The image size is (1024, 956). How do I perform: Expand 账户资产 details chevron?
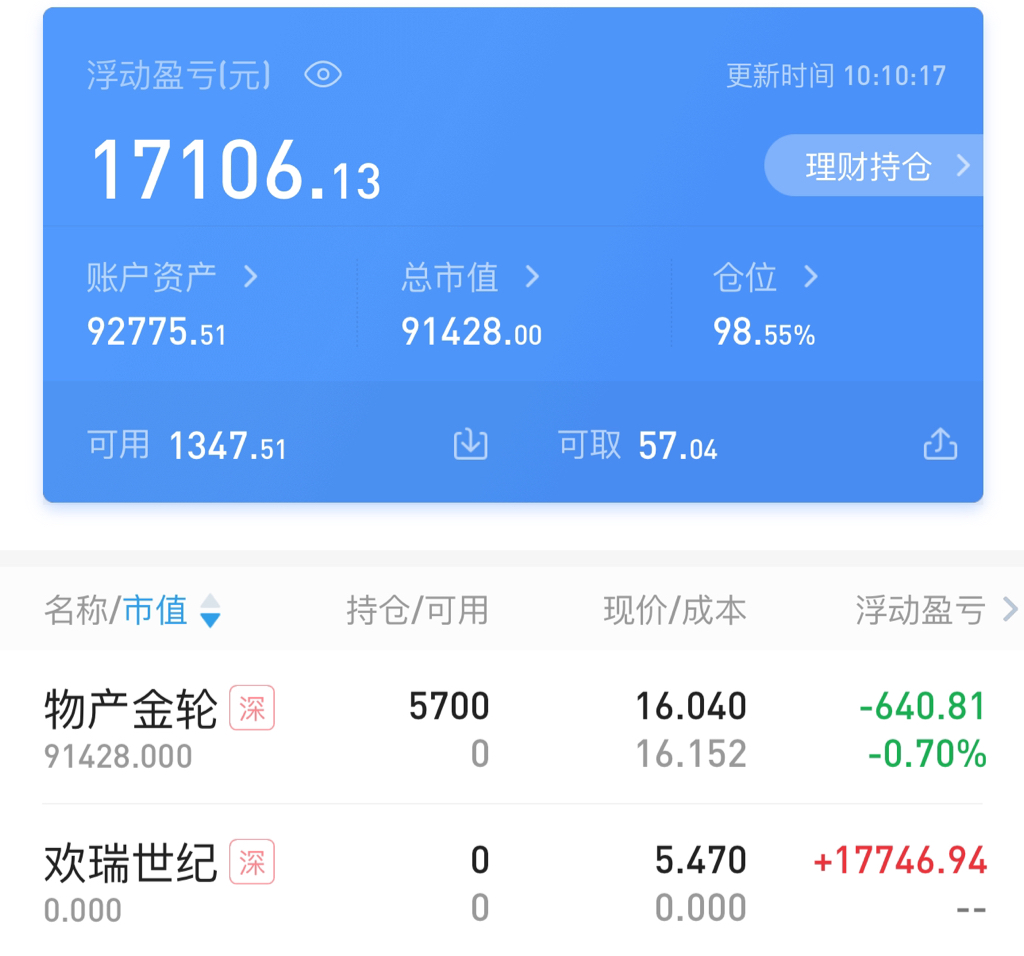(250, 277)
